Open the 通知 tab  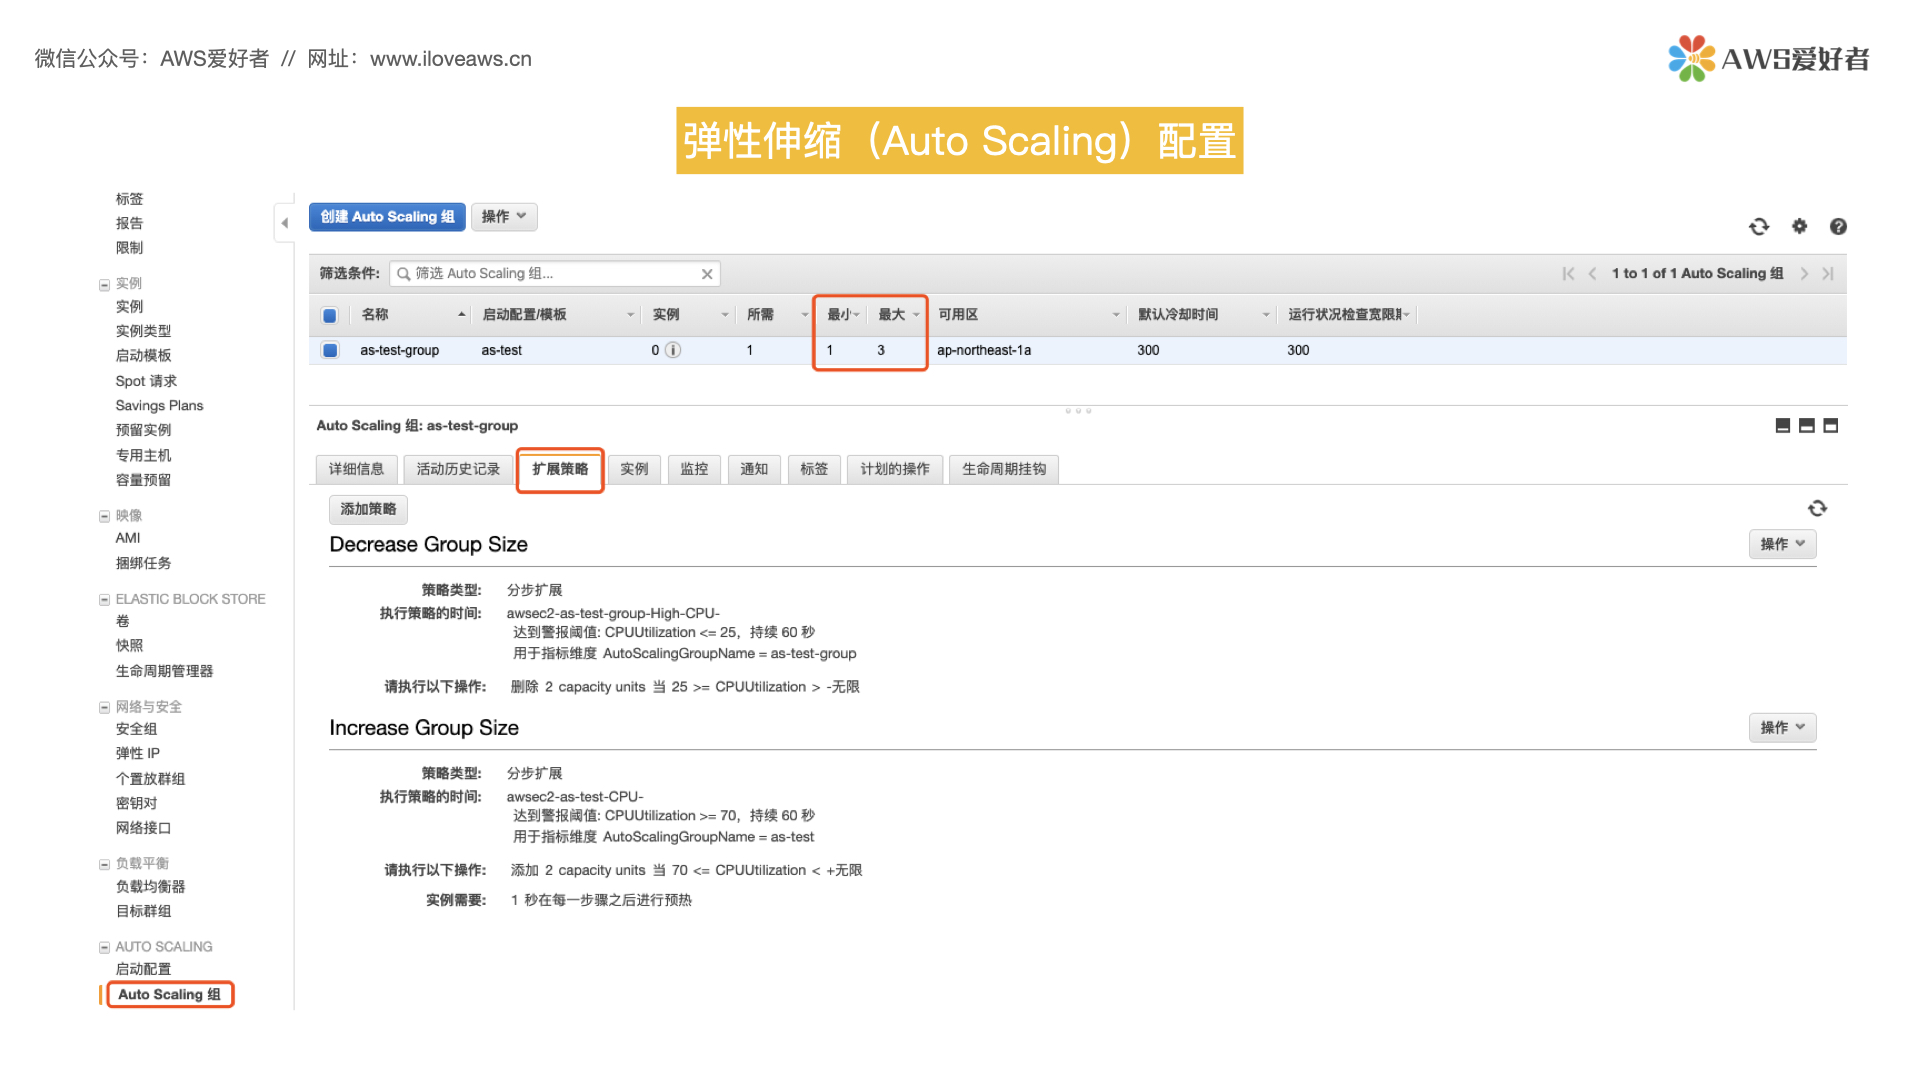[x=754, y=469]
